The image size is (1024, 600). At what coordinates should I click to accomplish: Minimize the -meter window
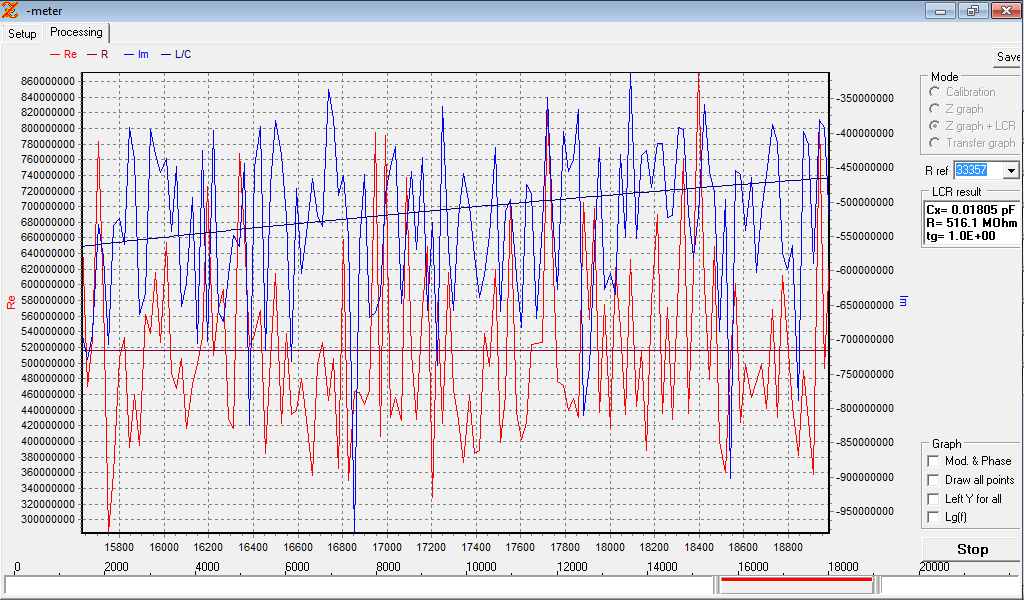pyautogui.click(x=940, y=10)
